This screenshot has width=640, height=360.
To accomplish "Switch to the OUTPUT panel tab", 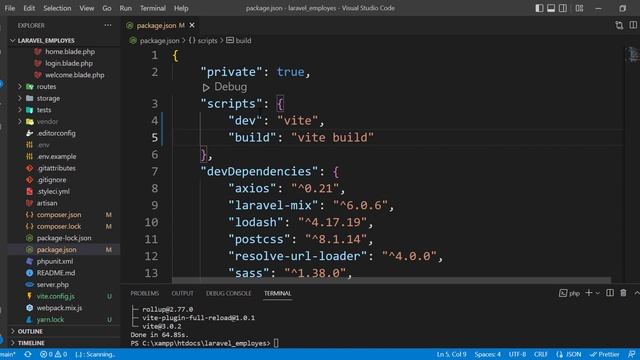I will 182,293.
